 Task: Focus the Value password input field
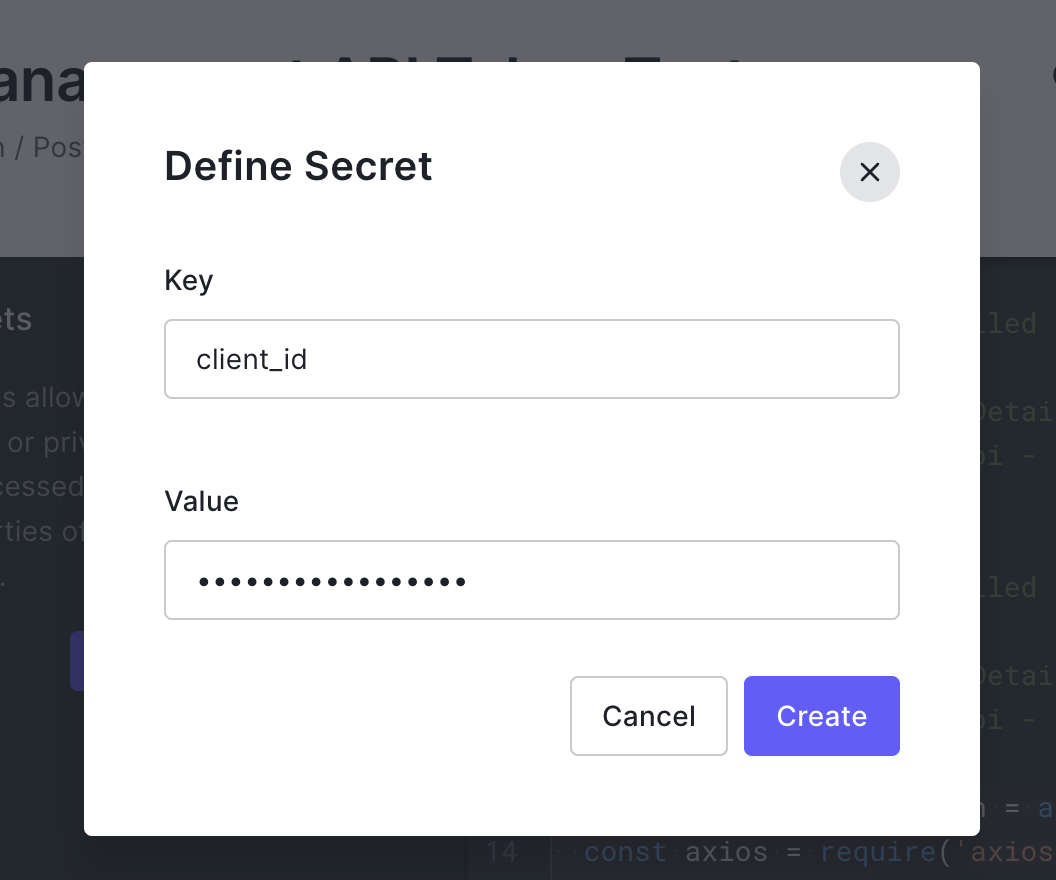[x=531, y=580]
